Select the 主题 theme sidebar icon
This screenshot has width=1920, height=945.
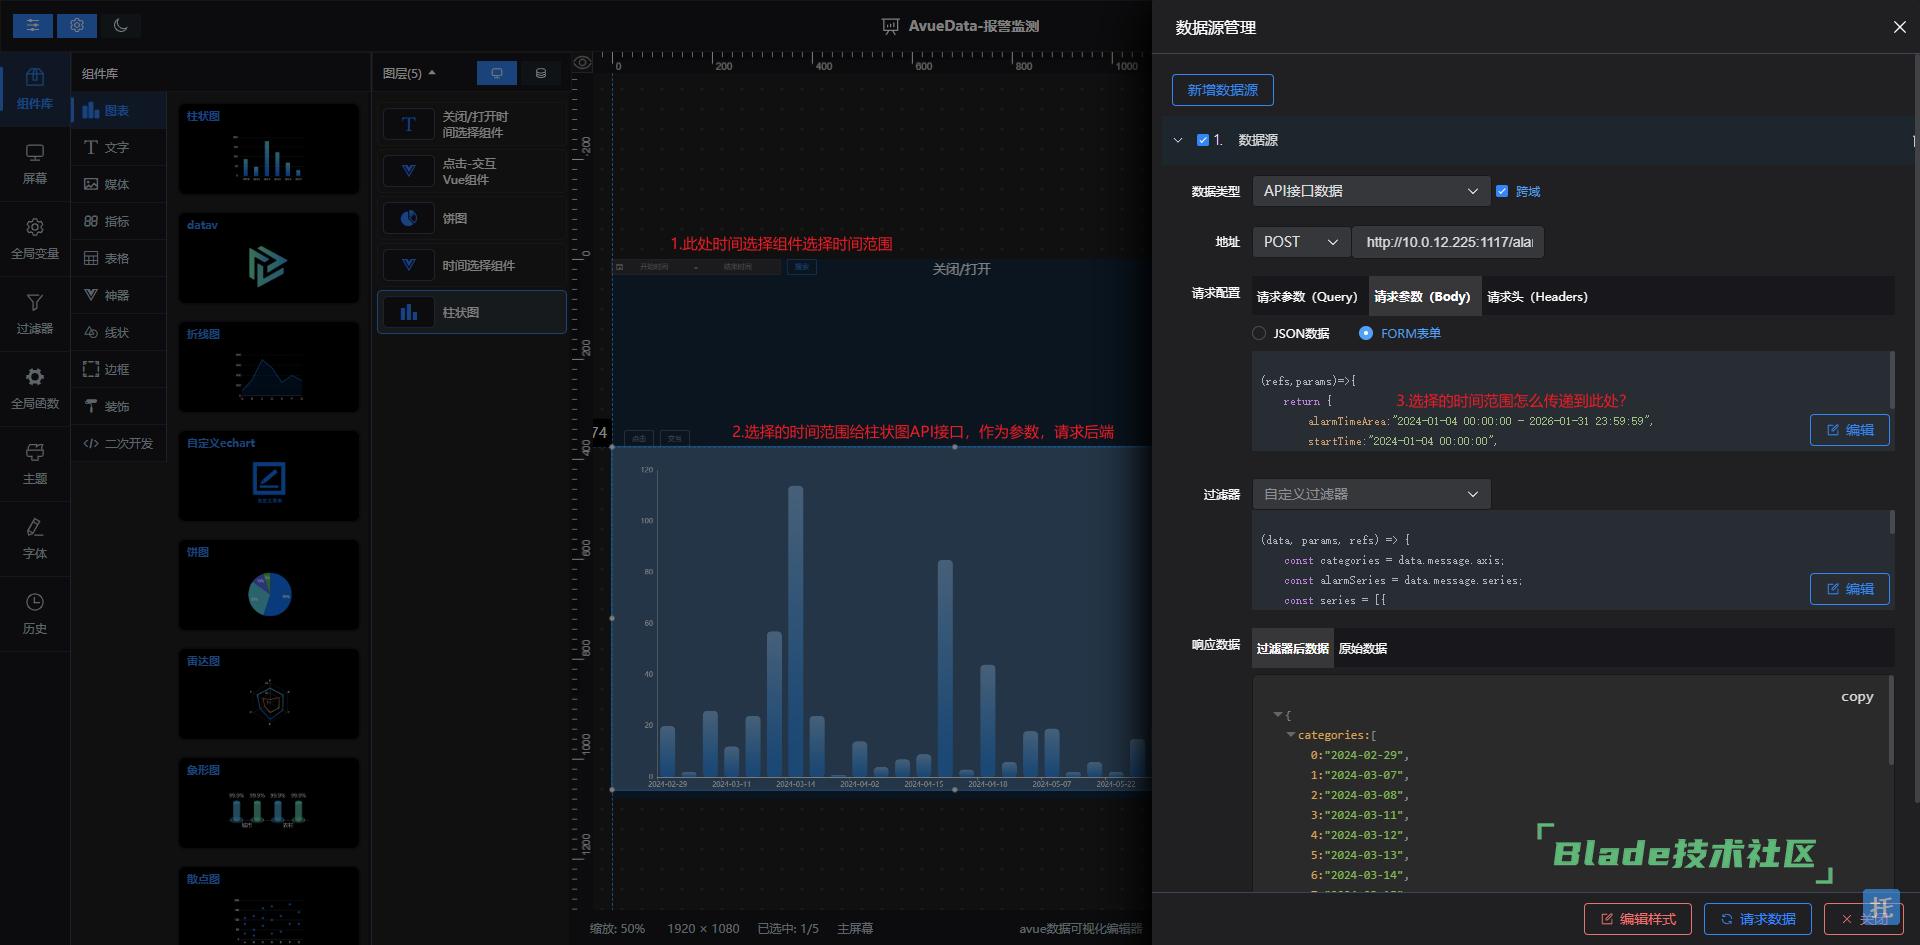(x=35, y=463)
